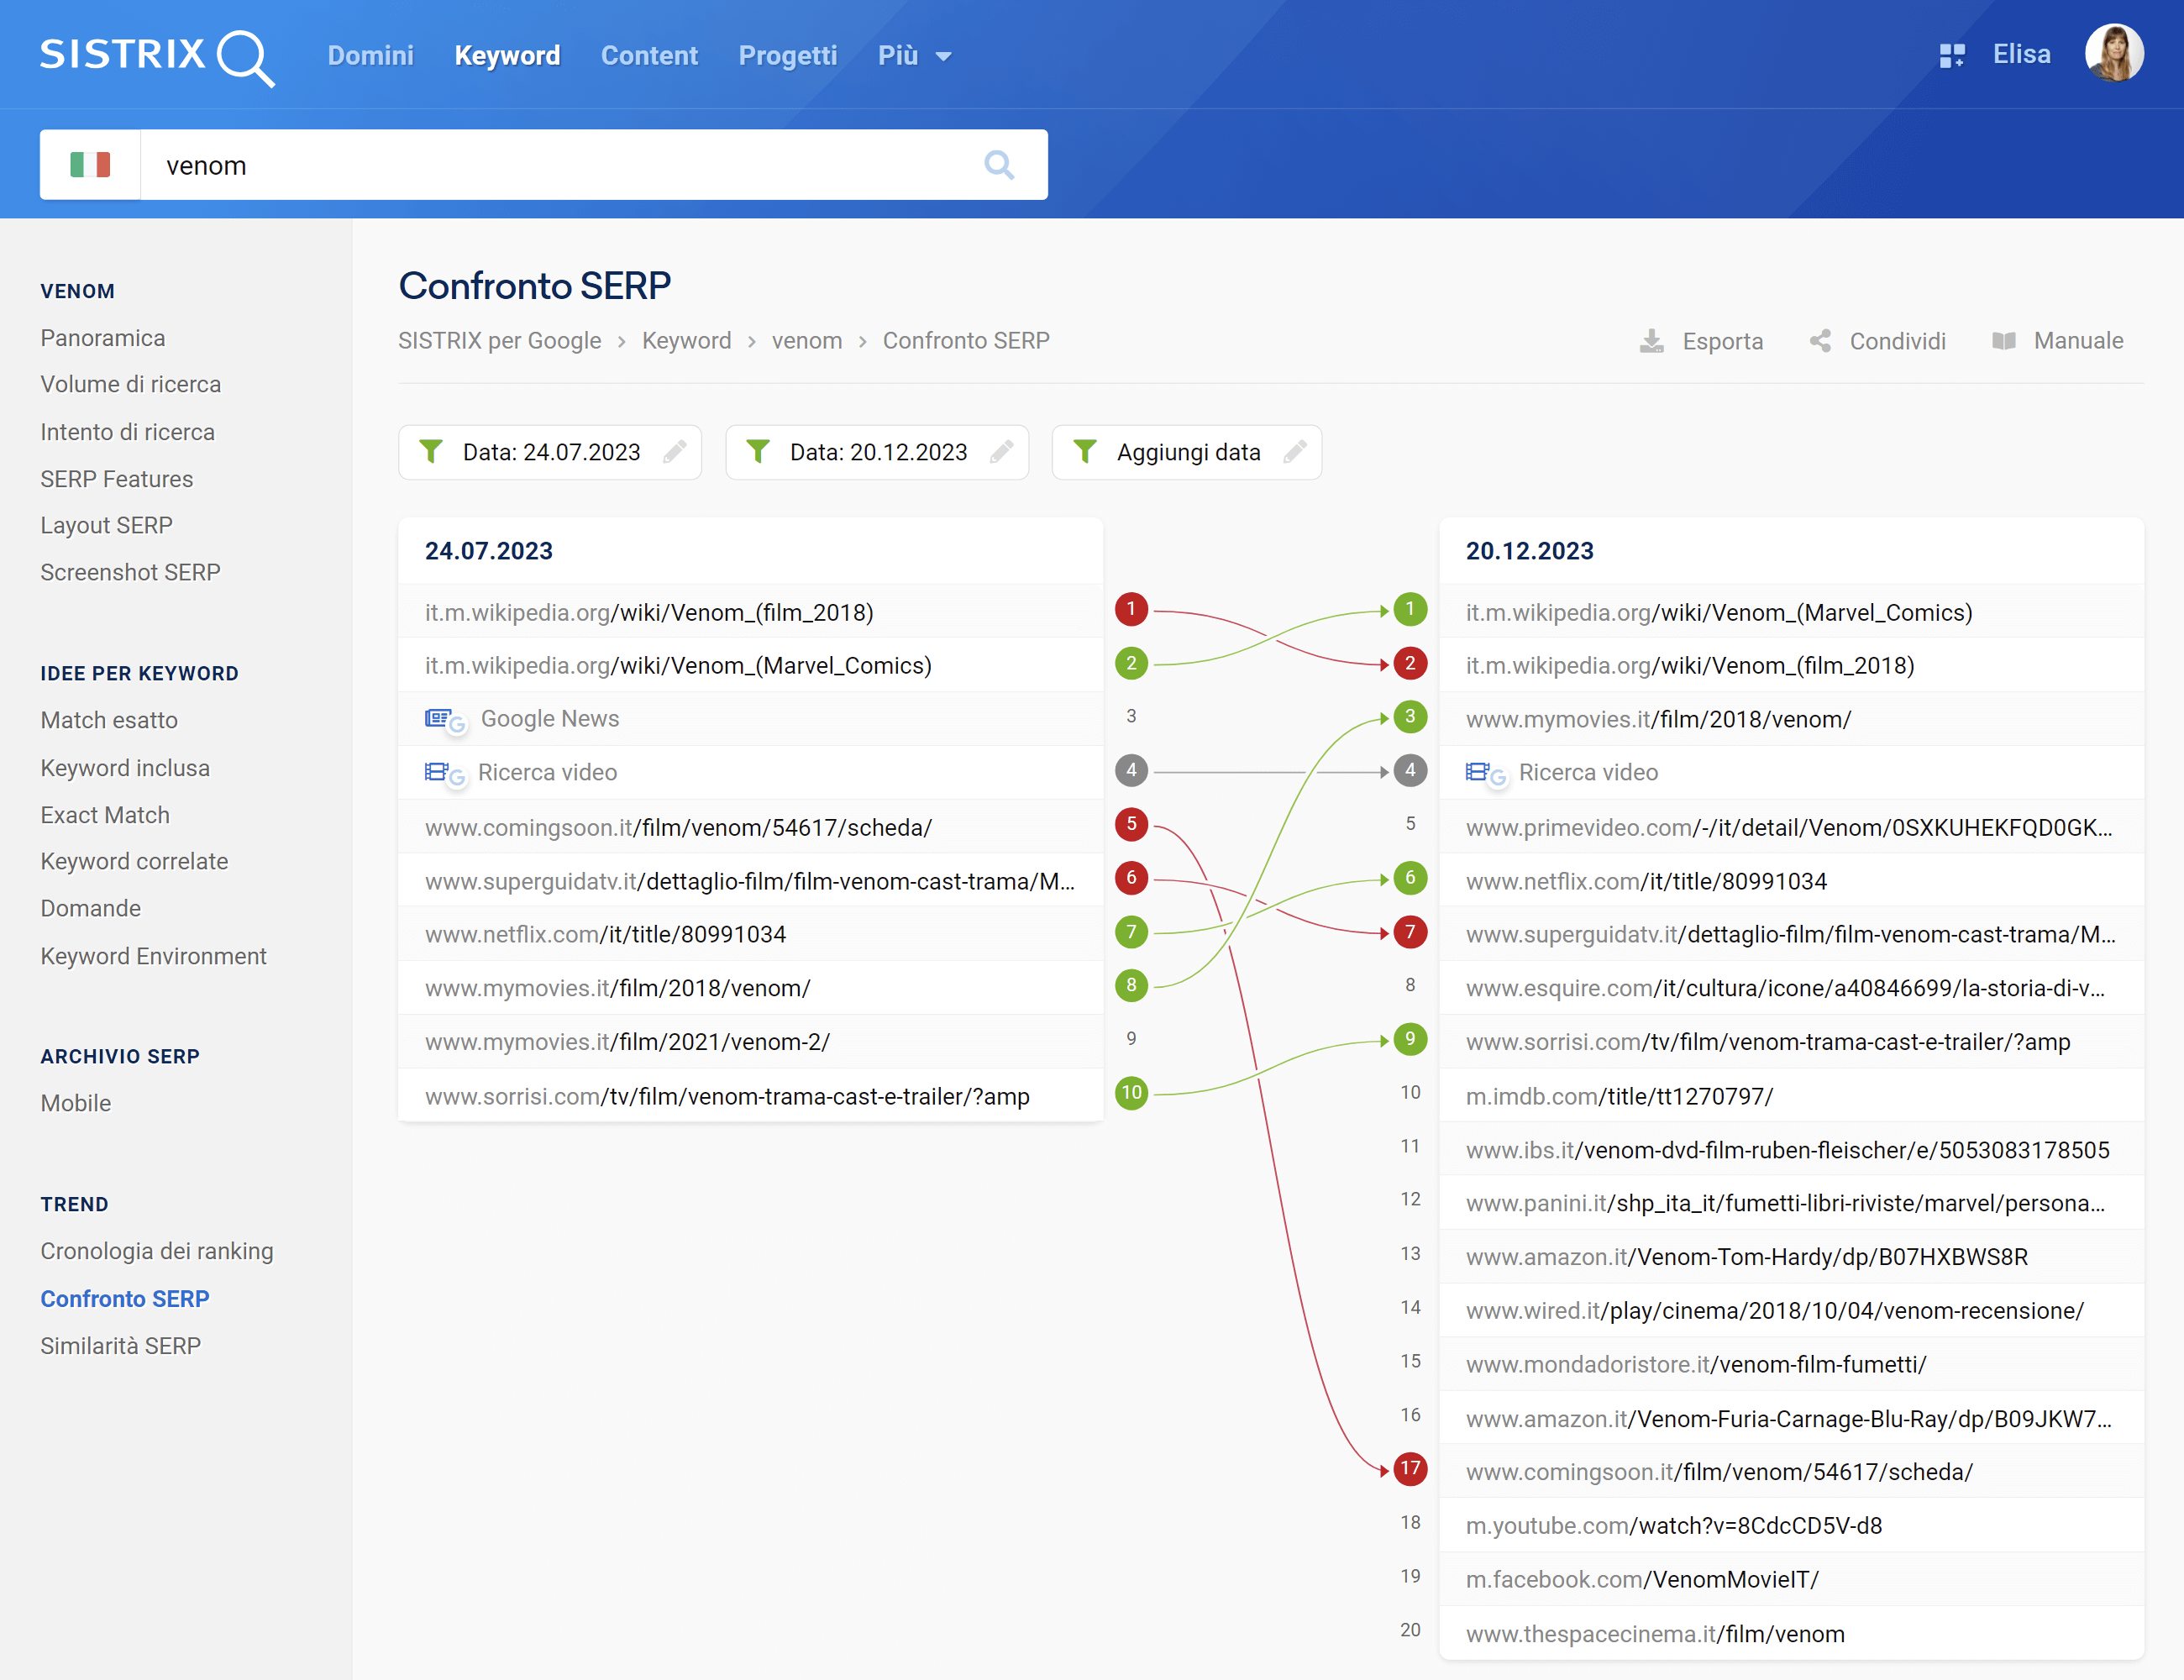Open SERP Features in sidebar
2184x1680 pixels.
[117, 479]
